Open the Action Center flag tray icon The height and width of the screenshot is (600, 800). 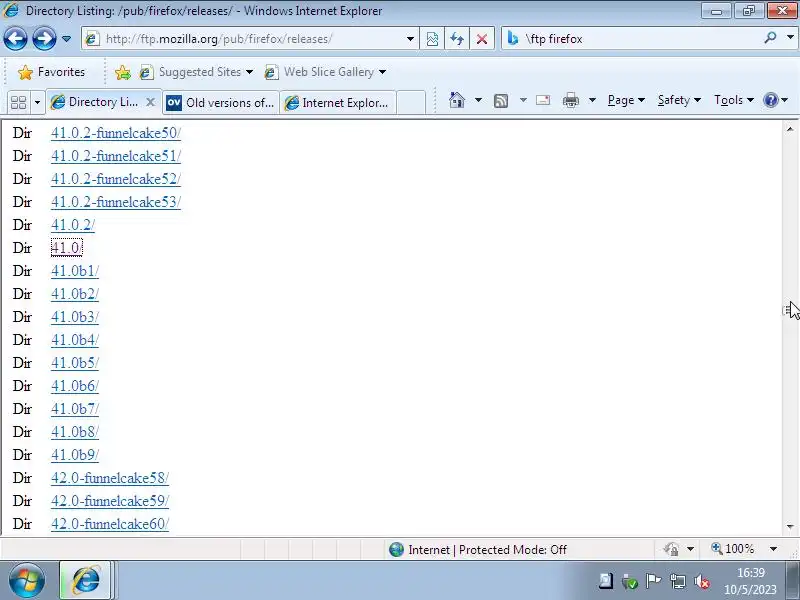[x=654, y=581]
